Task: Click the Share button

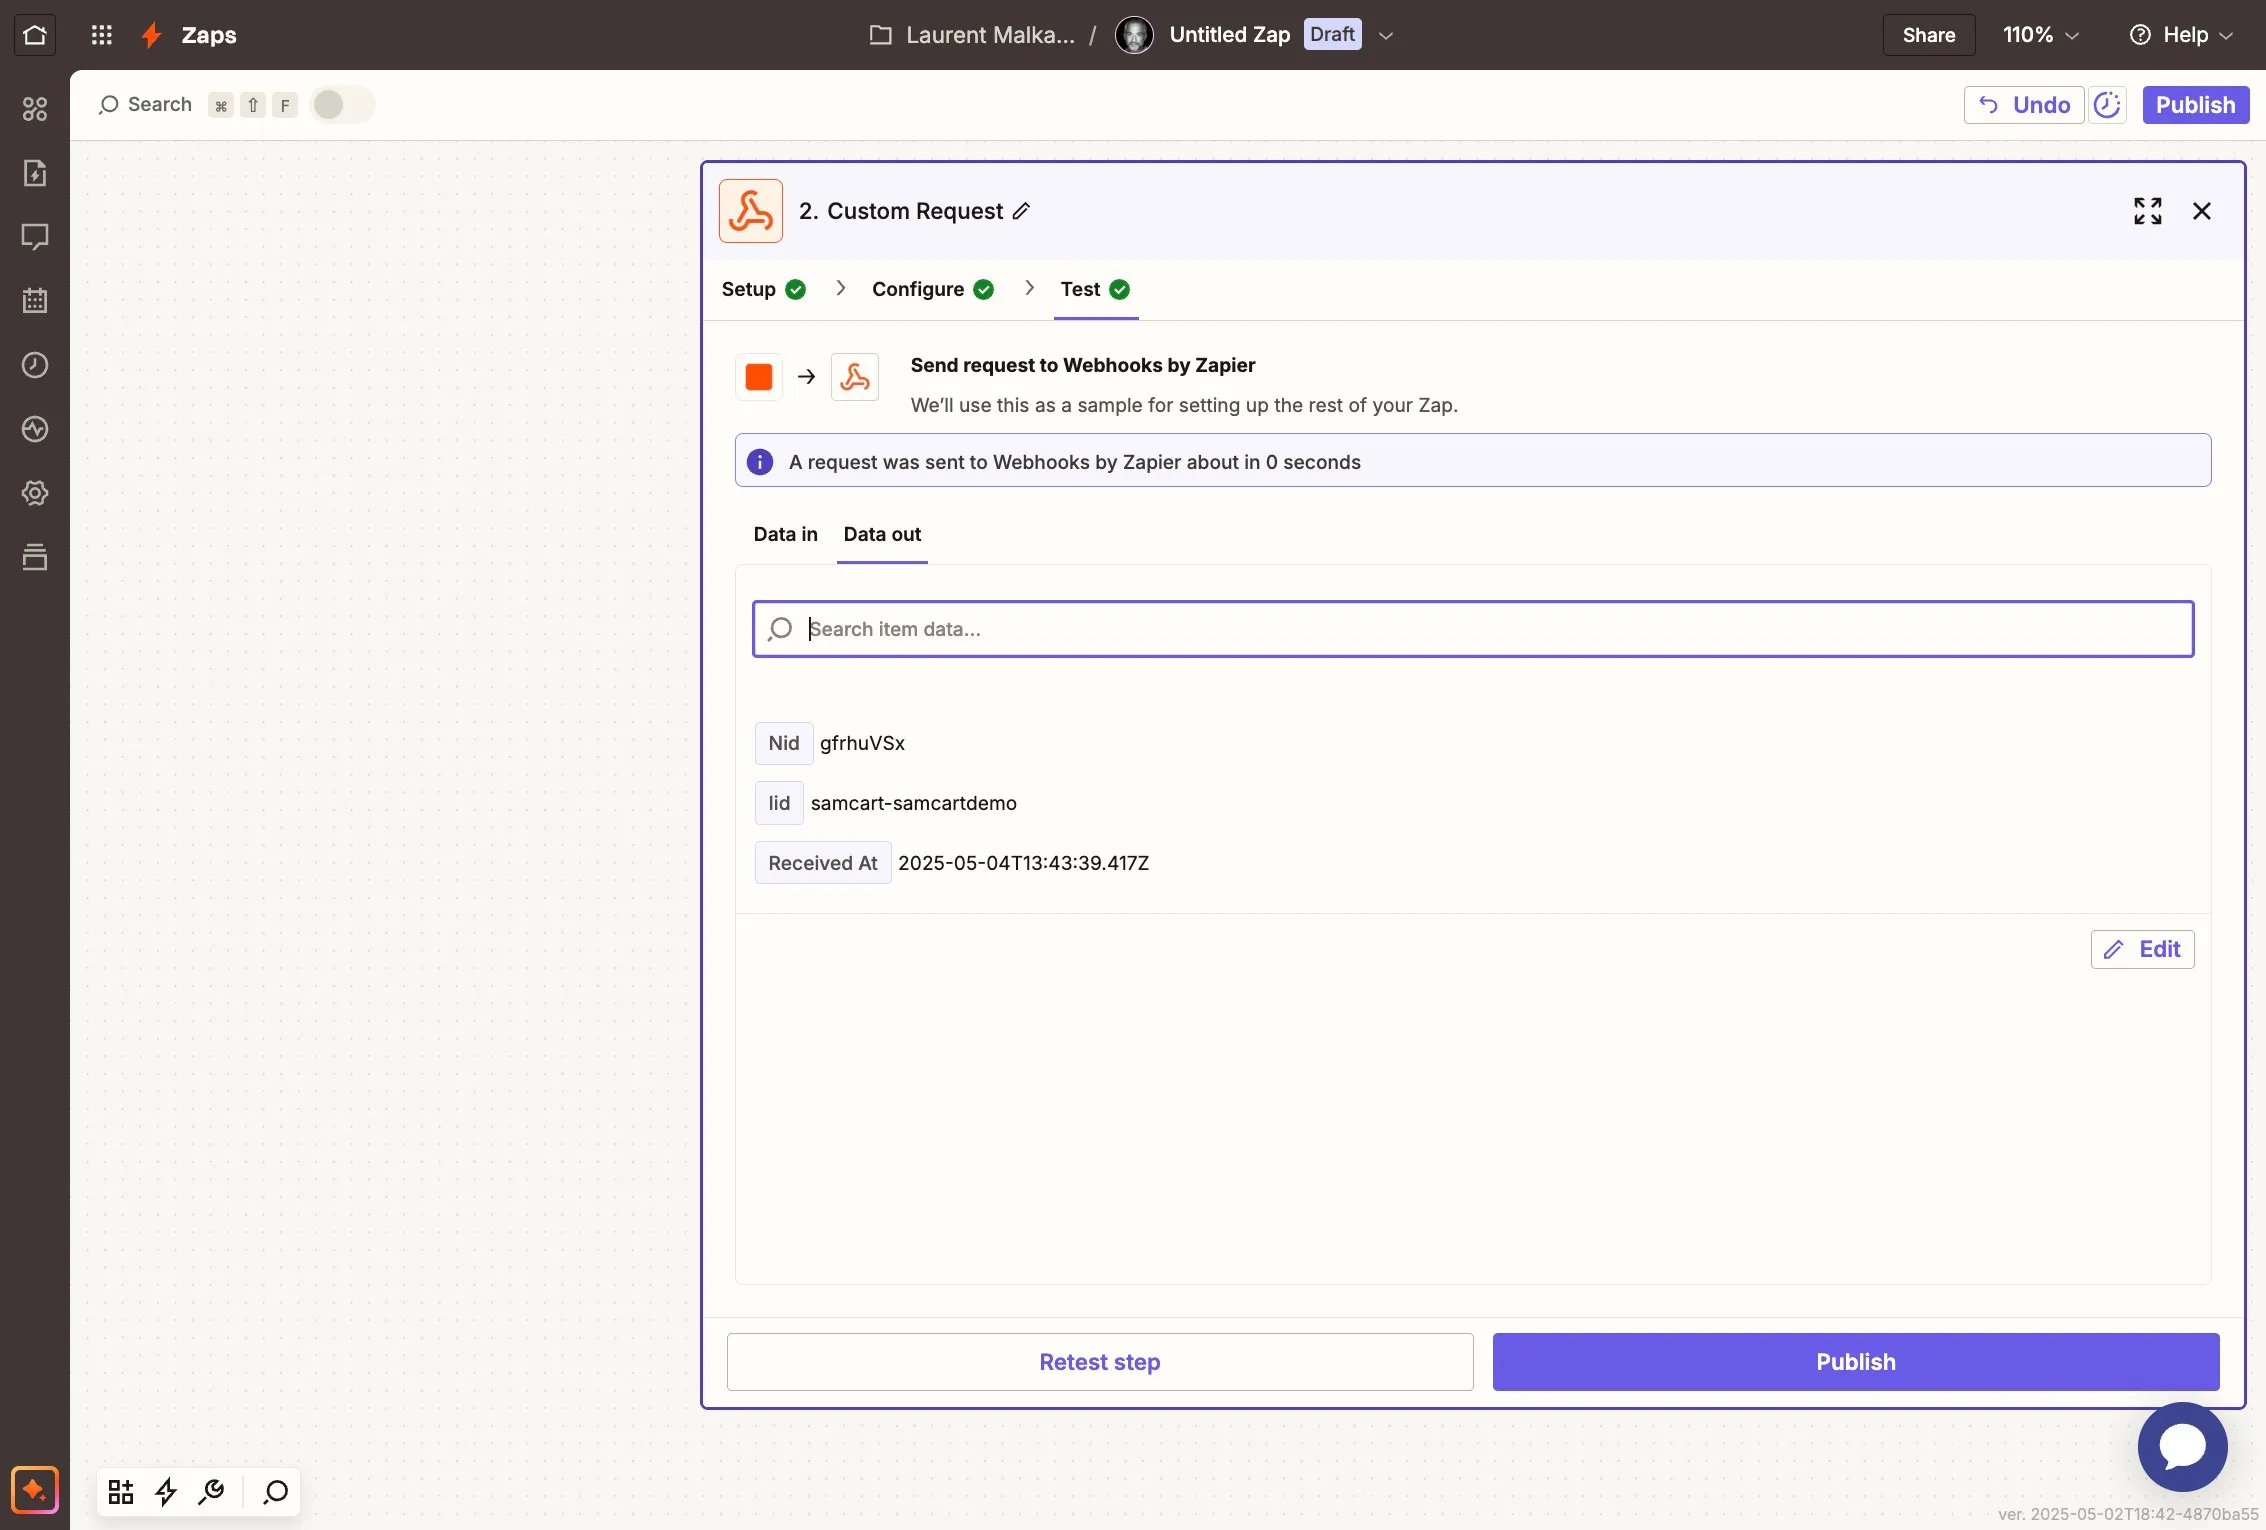Action: tap(1929, 35)
